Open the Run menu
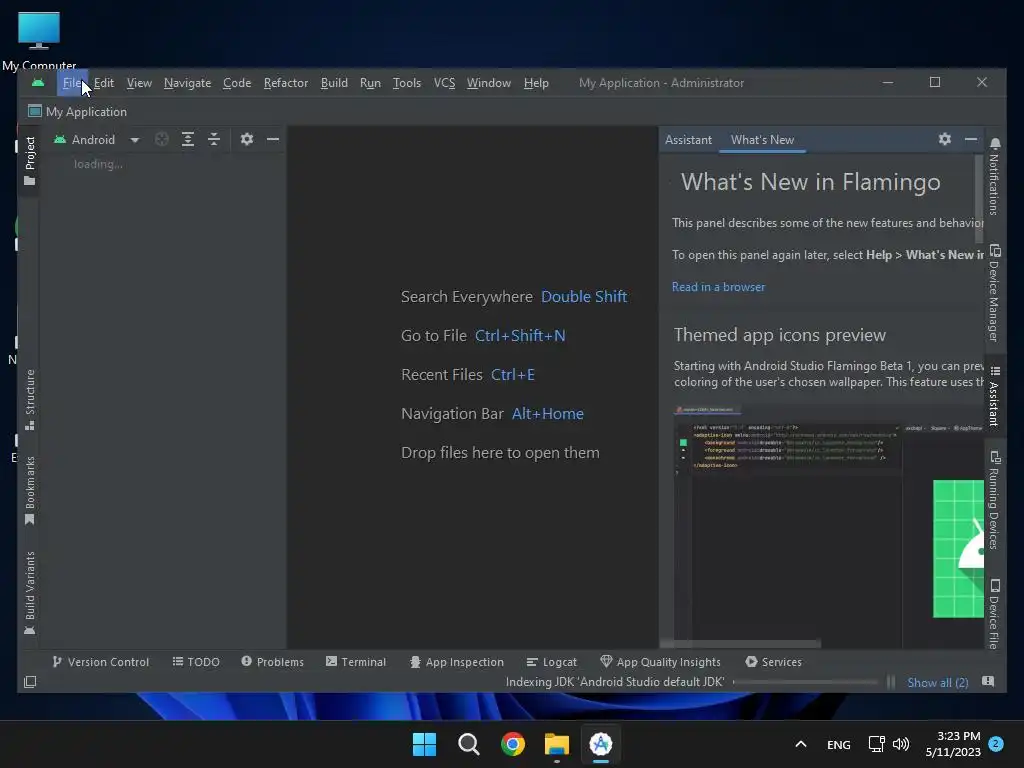The image size is (1024, 768). coord(370,83)
